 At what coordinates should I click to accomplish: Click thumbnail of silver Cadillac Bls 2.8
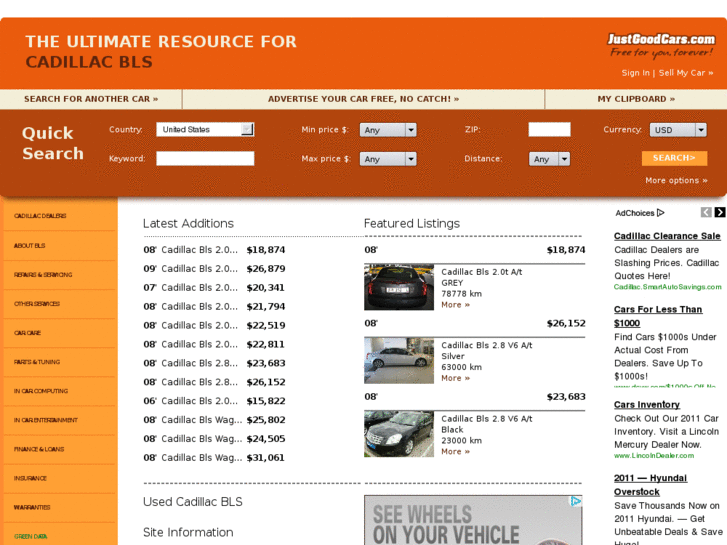tap(399, 360)
